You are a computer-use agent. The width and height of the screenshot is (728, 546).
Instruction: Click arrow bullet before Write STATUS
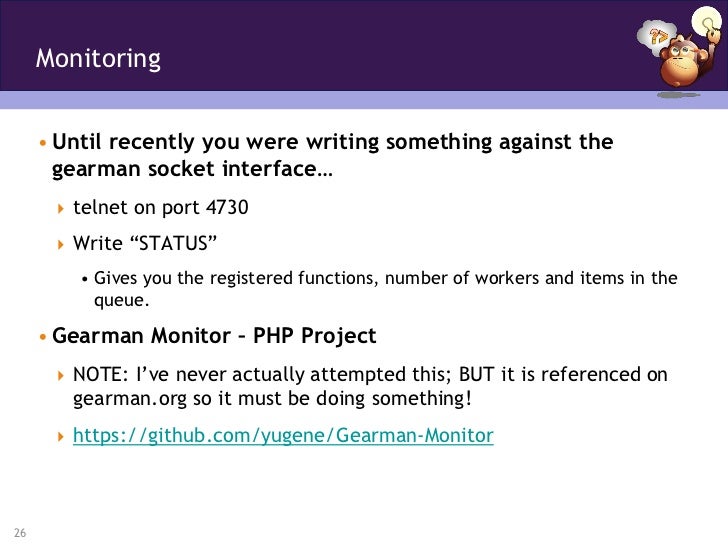[x=61, y=244]
